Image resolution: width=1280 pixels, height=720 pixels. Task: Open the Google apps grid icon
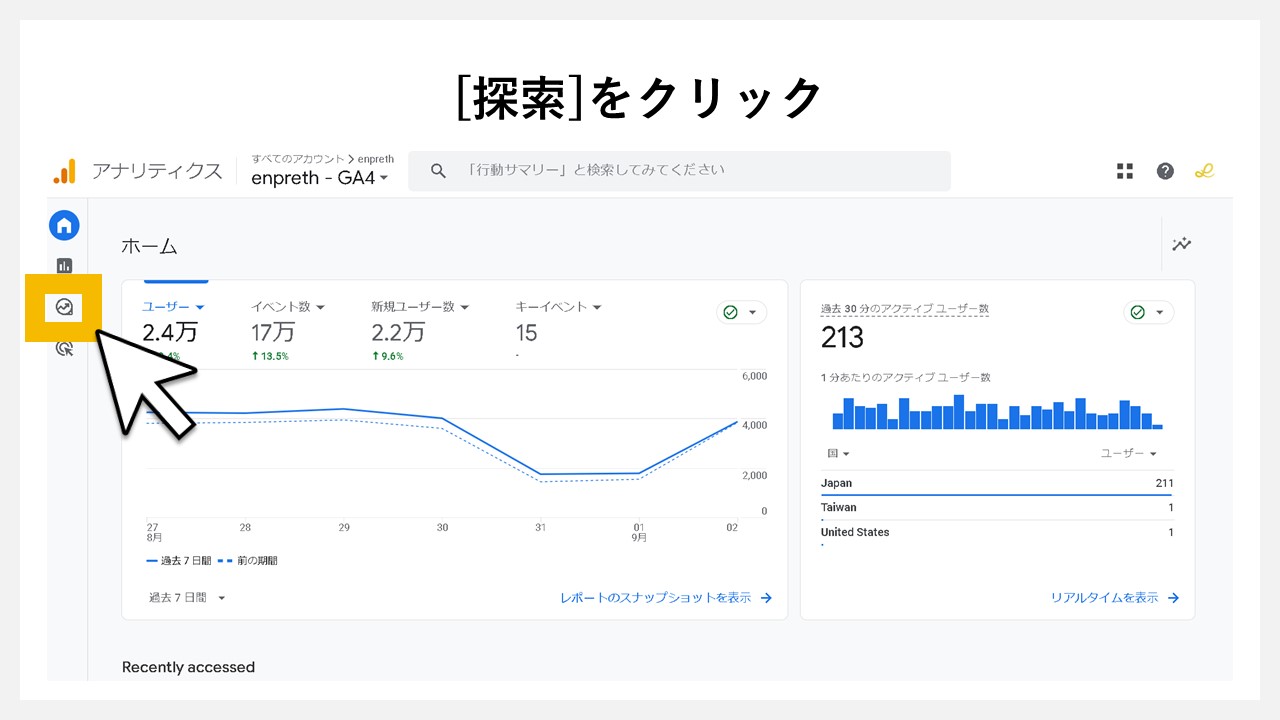click(1125, 170)
